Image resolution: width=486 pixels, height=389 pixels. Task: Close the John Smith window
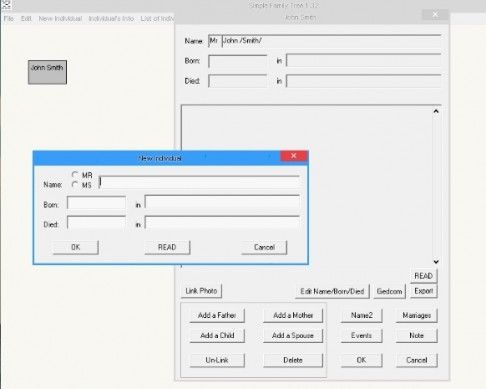pyautogui.click(x=435, y=14)
